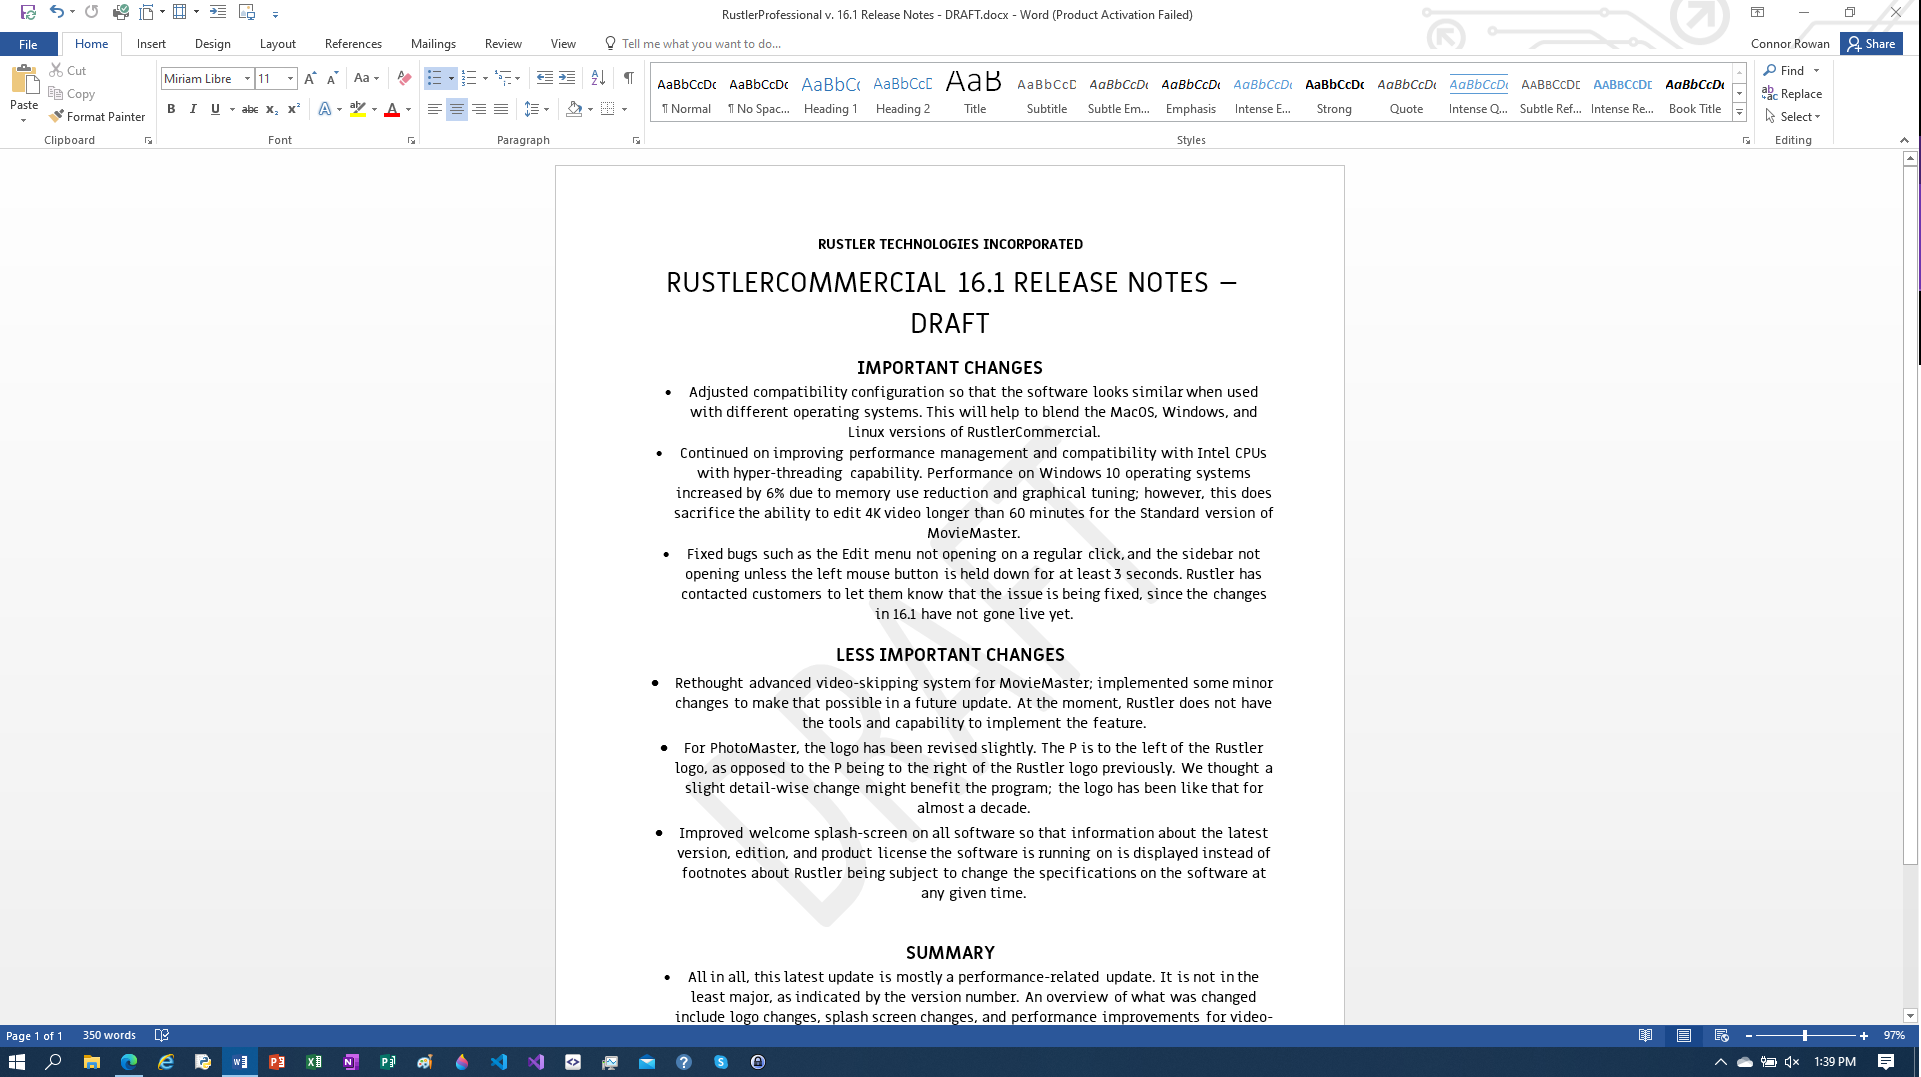Image resolution: width=1921 pixels, height=1077 pixels.
Task: Open OneNote from the taskbar
Action: (x=351, y=1062)
